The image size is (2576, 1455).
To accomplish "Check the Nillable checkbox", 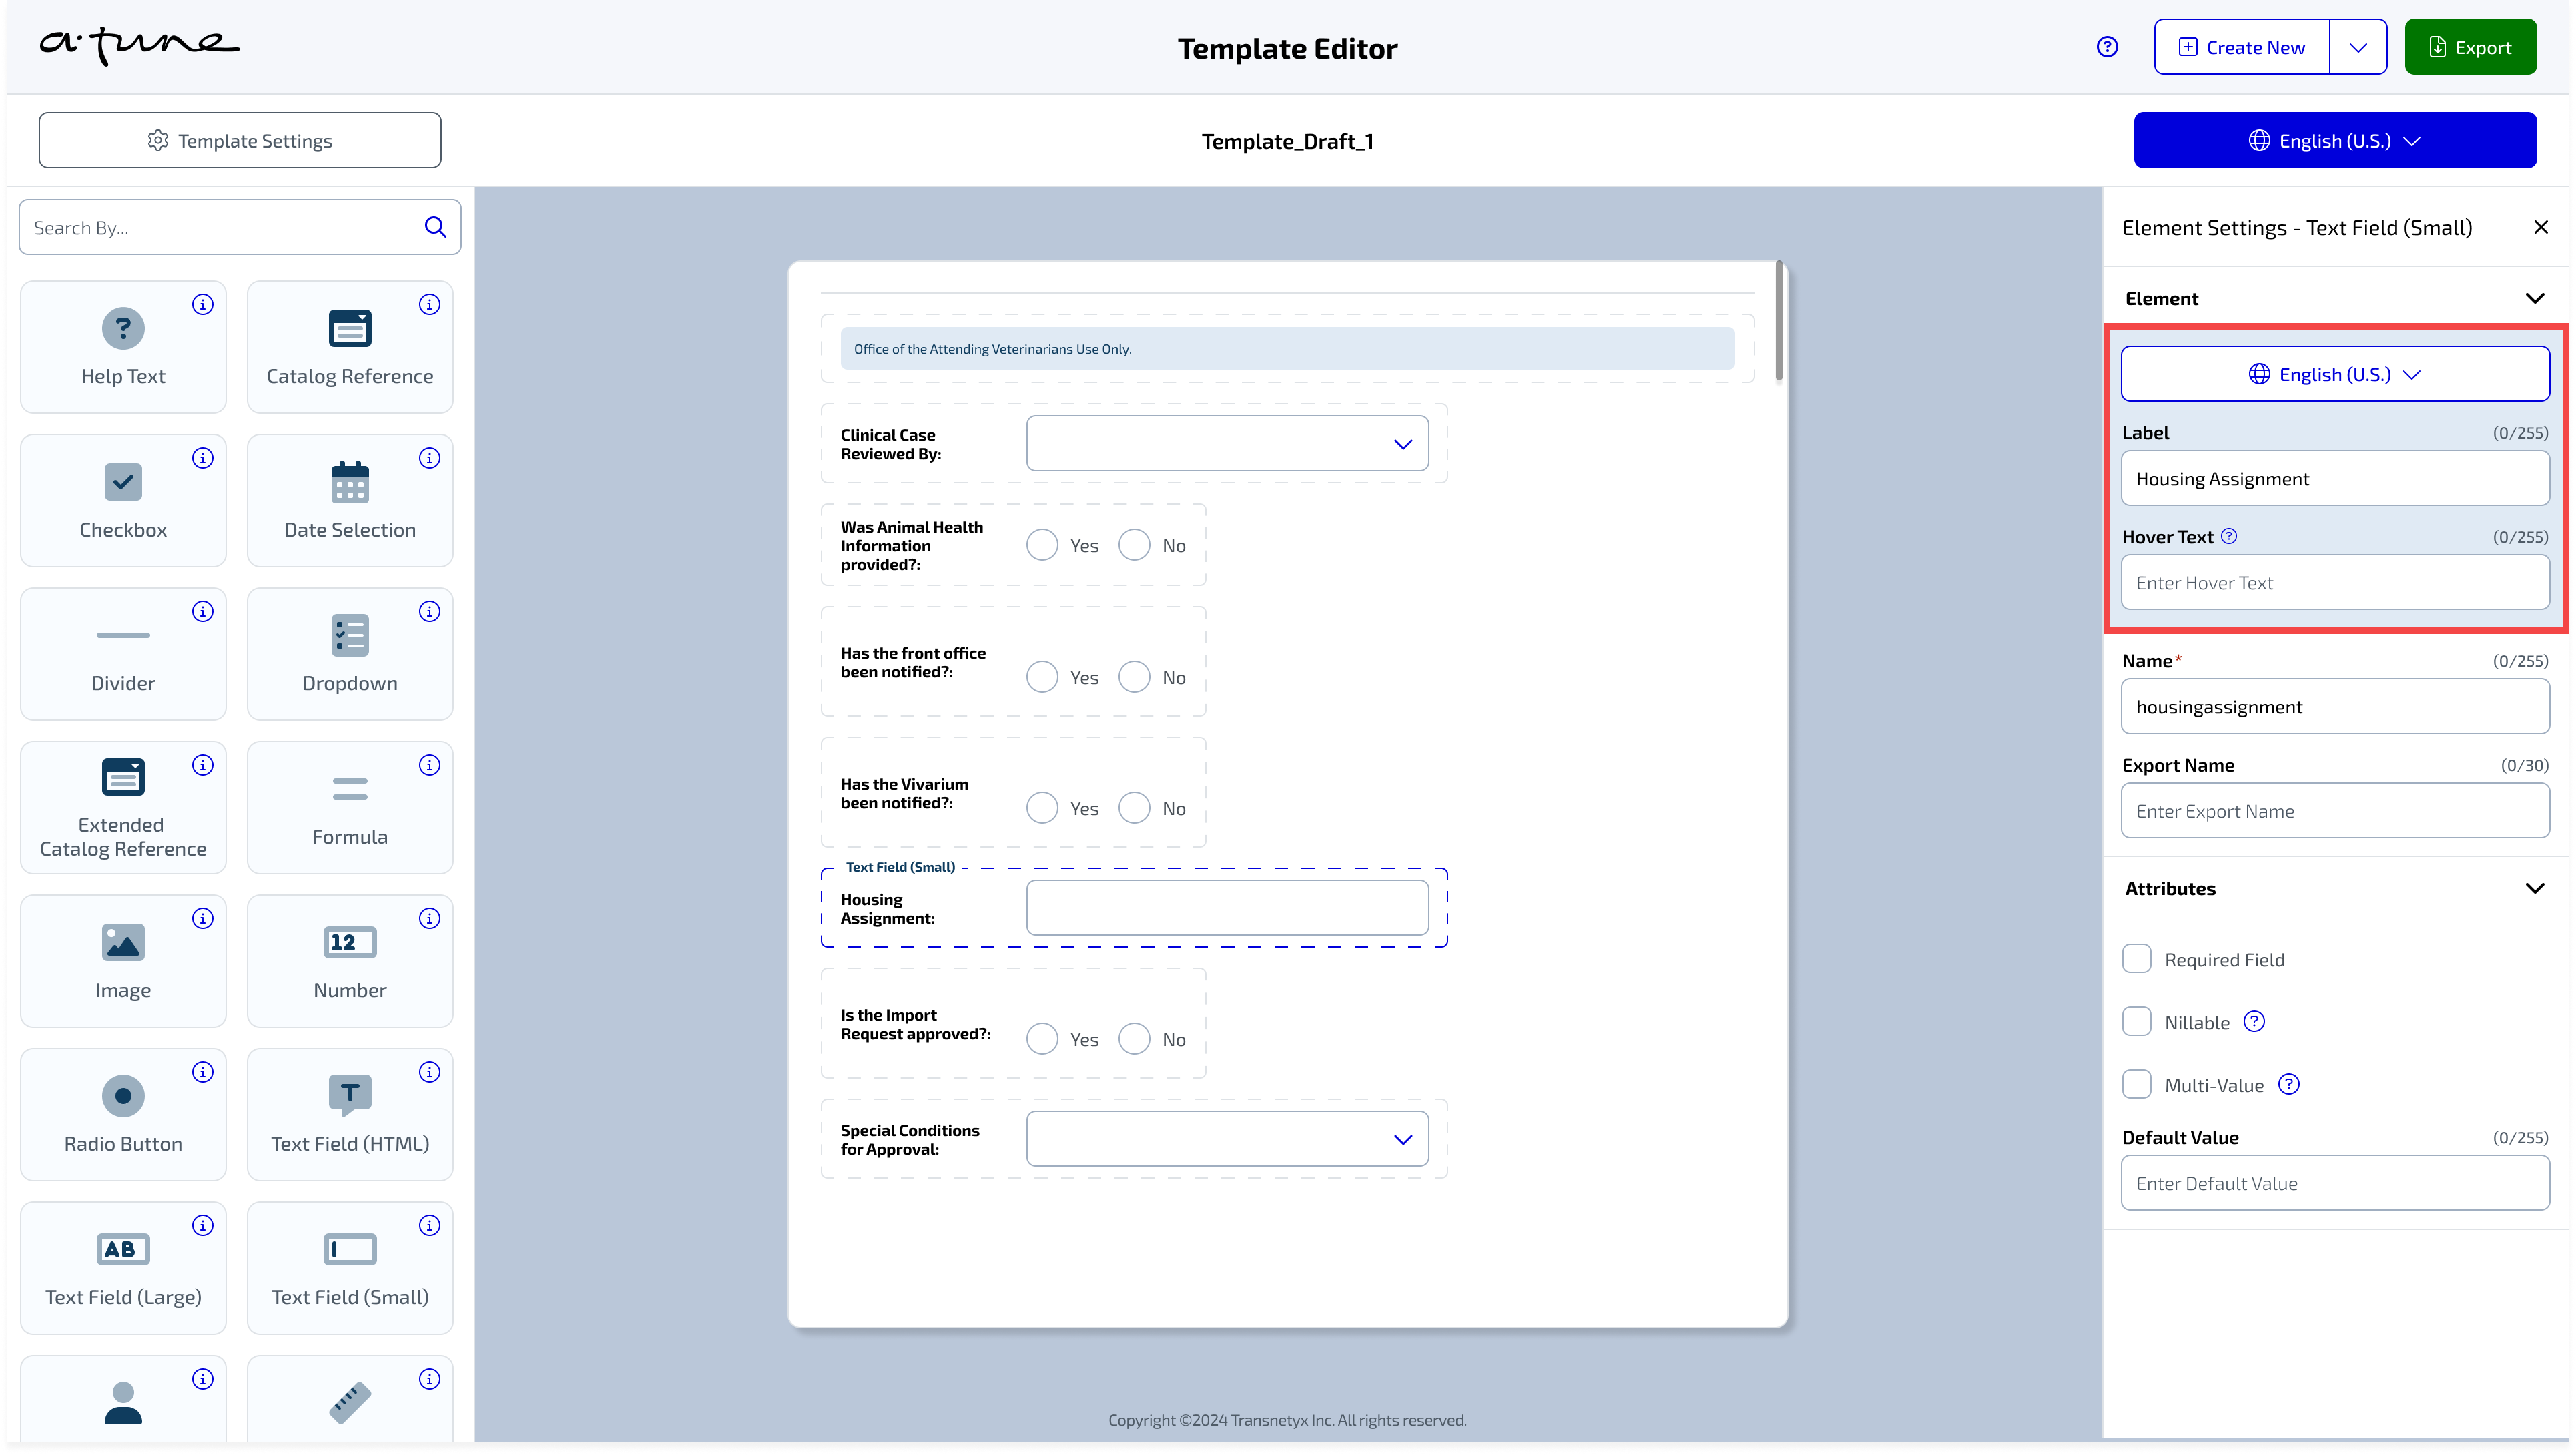I will [x=2137, y=1021].
